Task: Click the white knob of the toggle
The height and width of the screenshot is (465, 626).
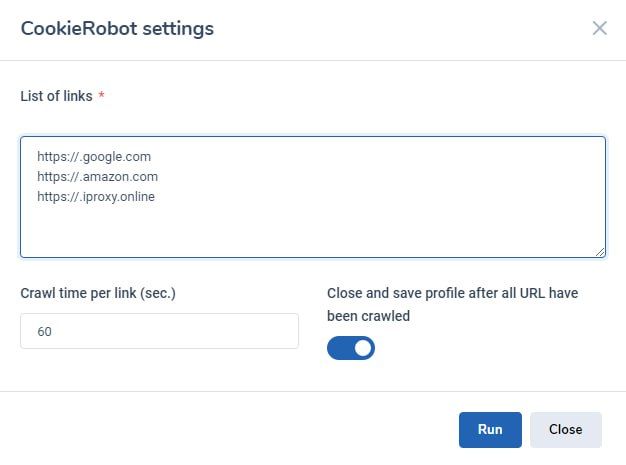Action: pos(362,348)
